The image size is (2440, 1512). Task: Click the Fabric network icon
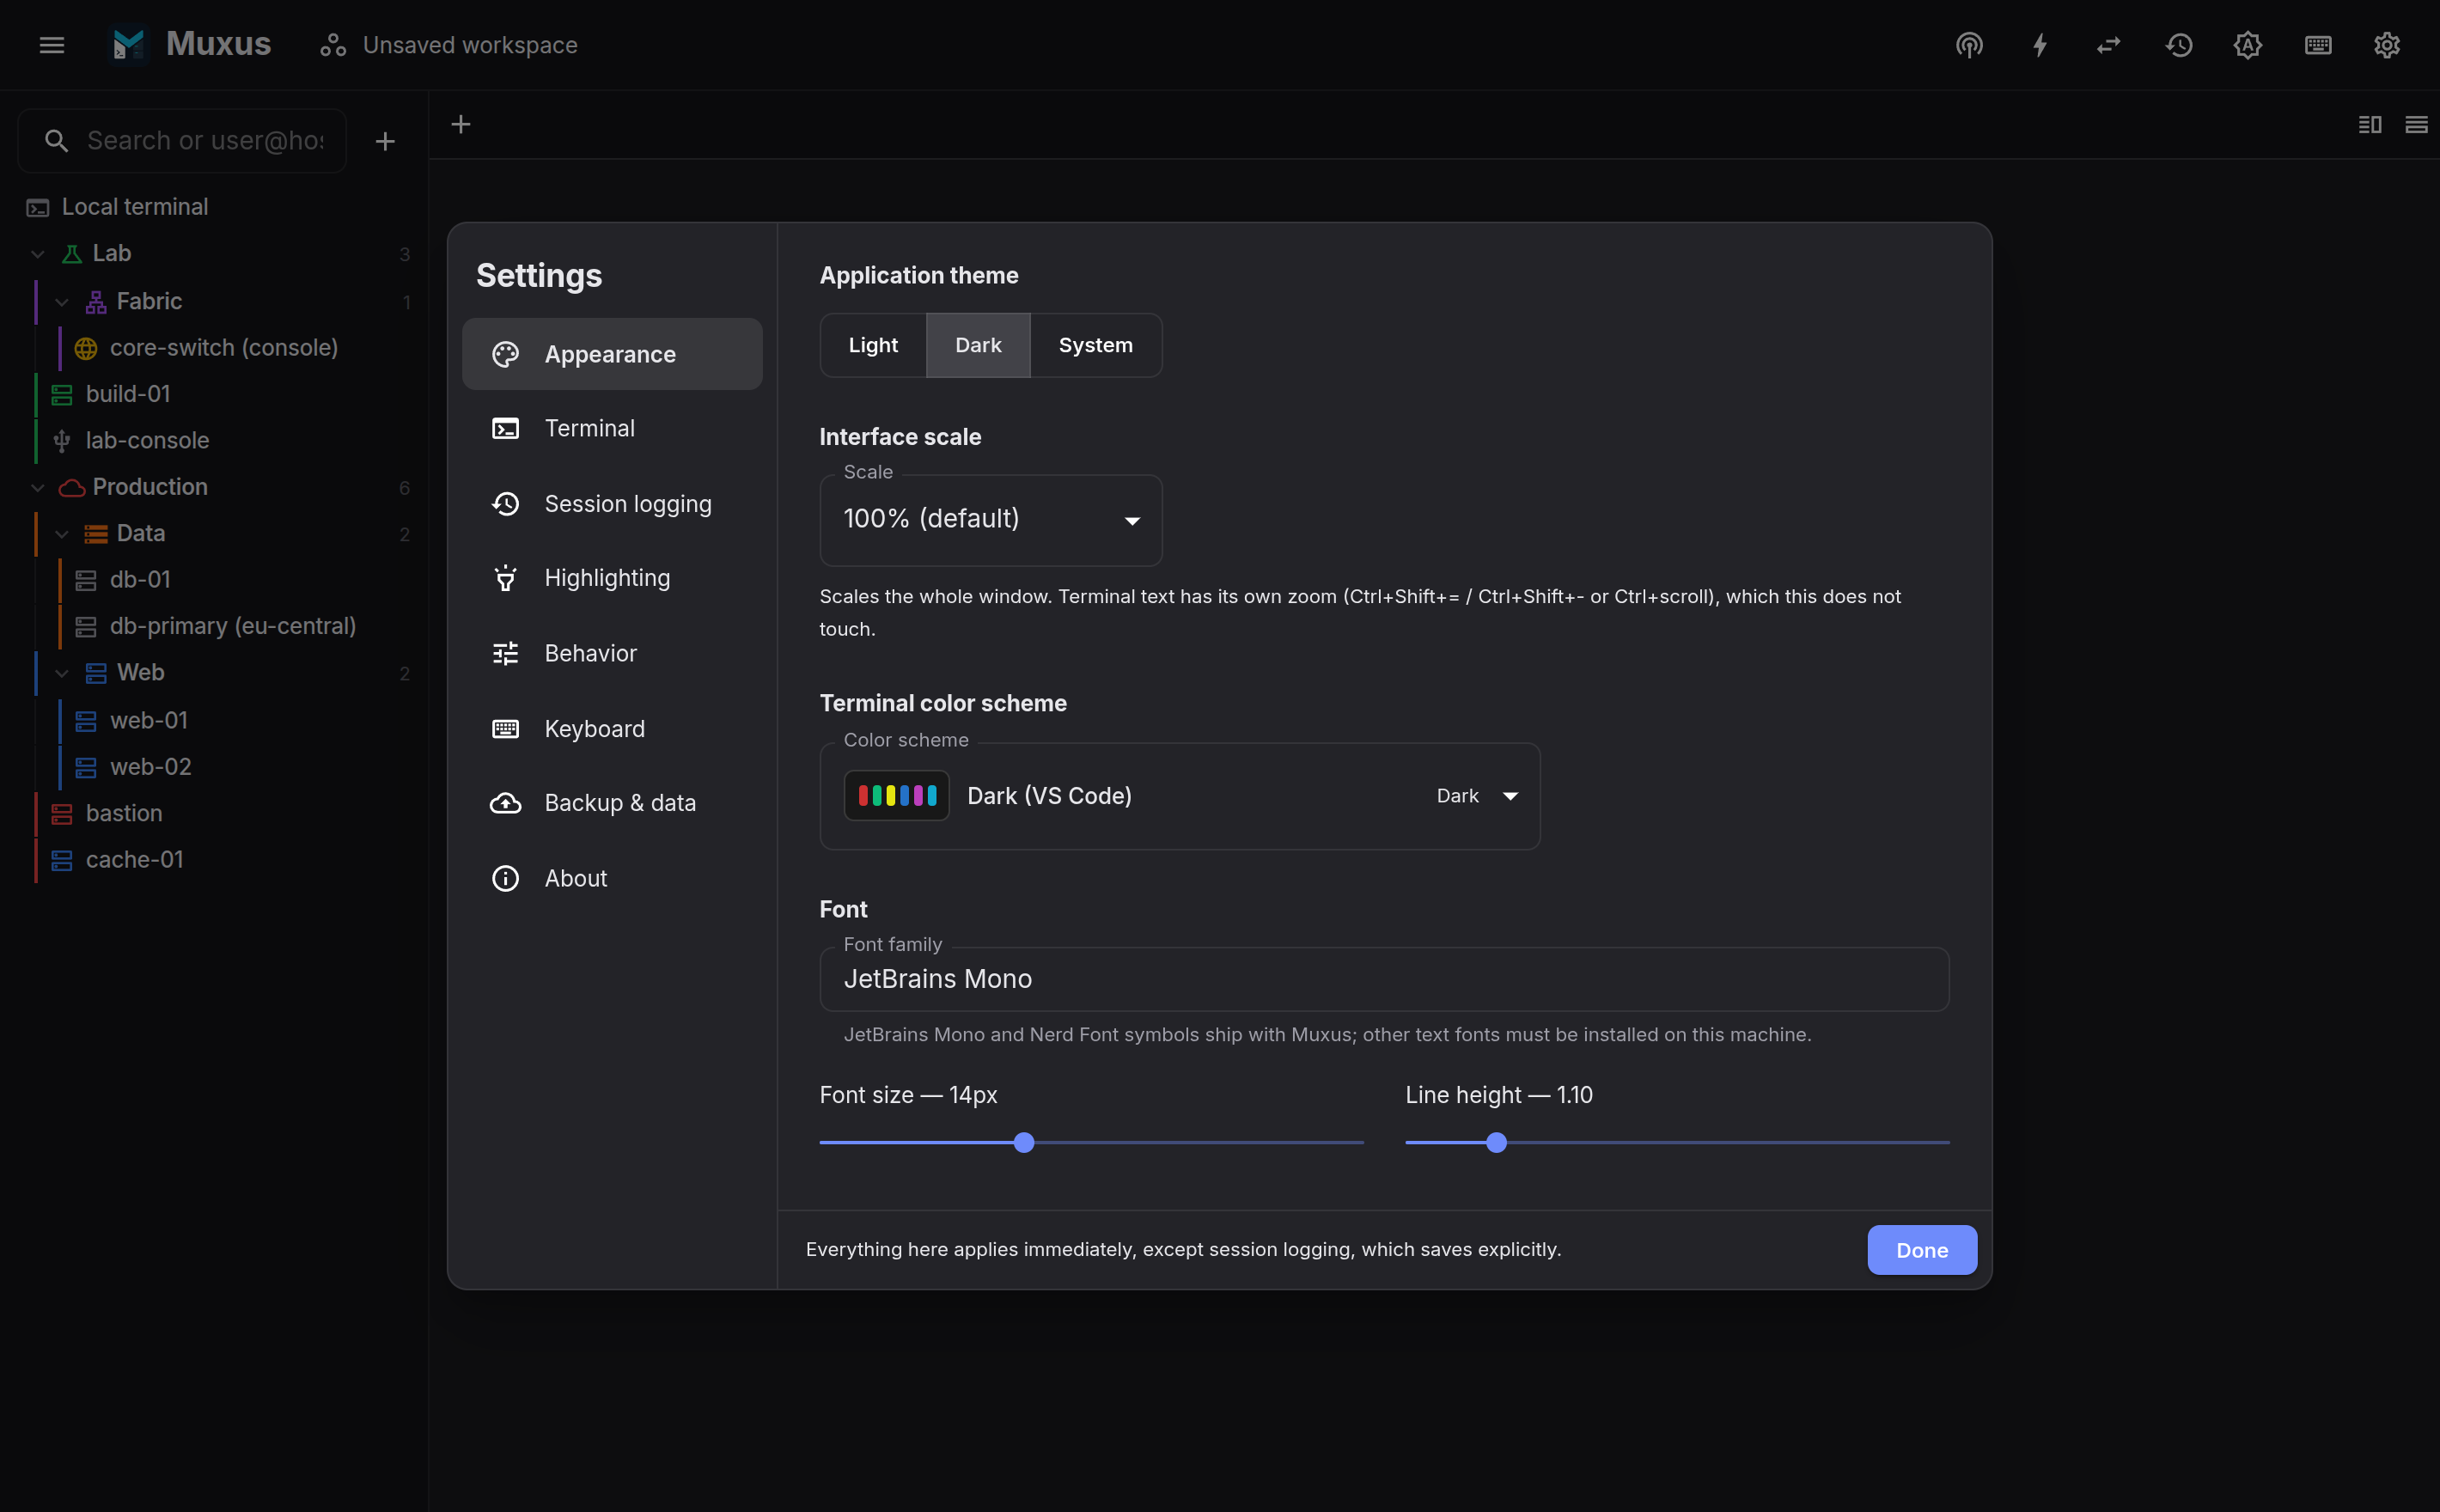[96, 302]
